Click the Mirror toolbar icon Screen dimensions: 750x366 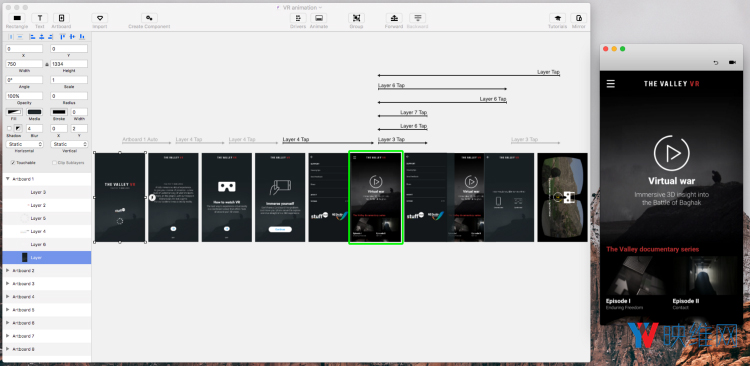579,18
